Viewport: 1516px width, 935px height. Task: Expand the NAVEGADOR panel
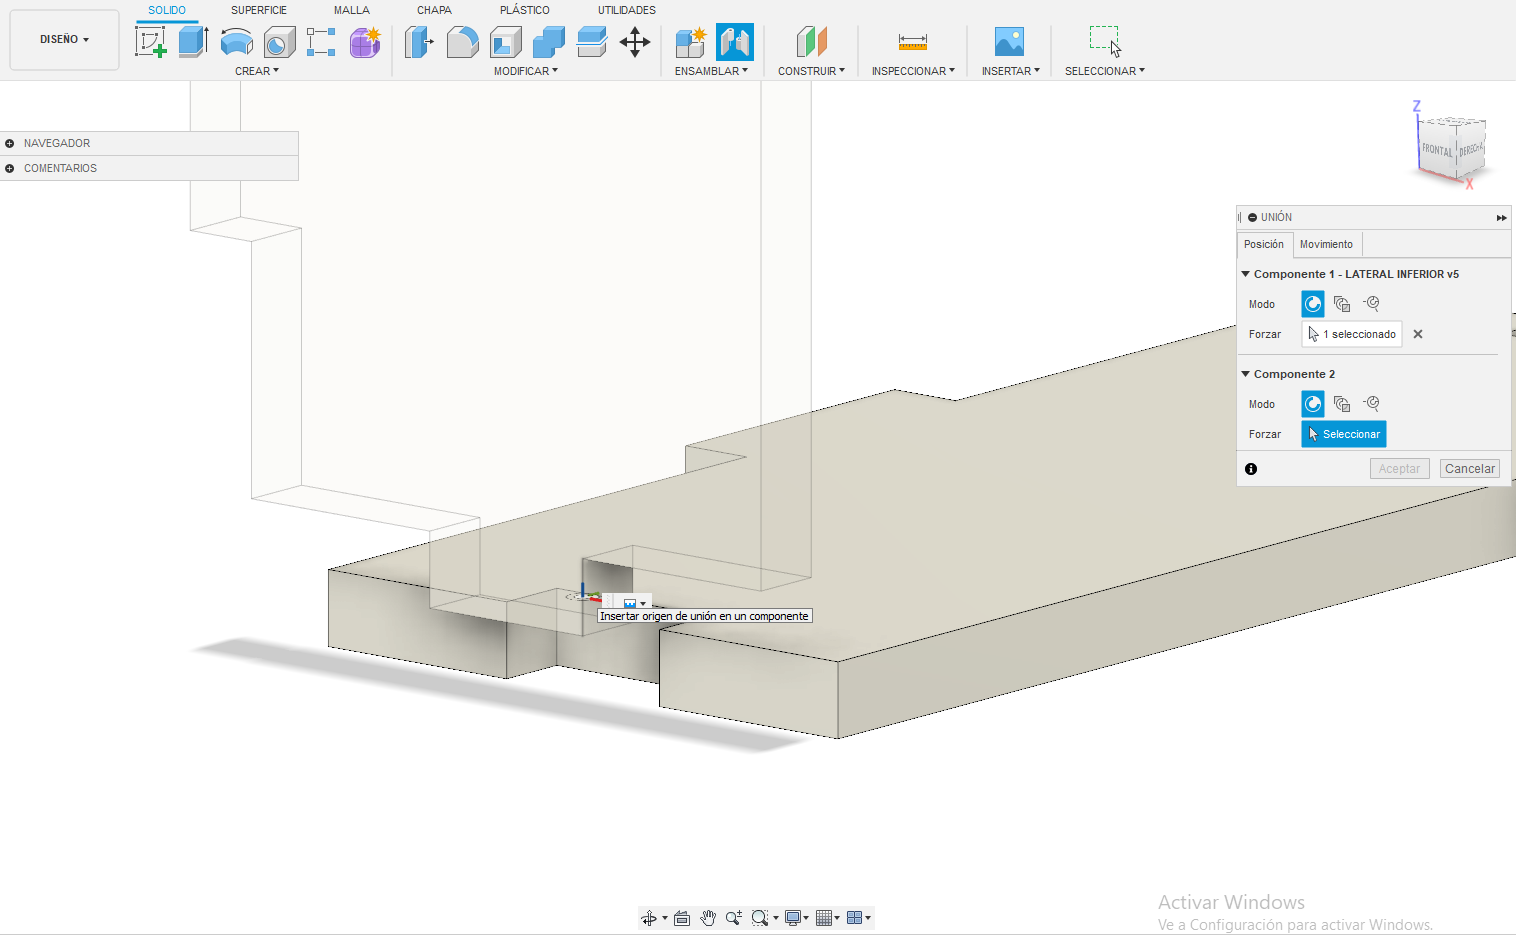point(10,143)
